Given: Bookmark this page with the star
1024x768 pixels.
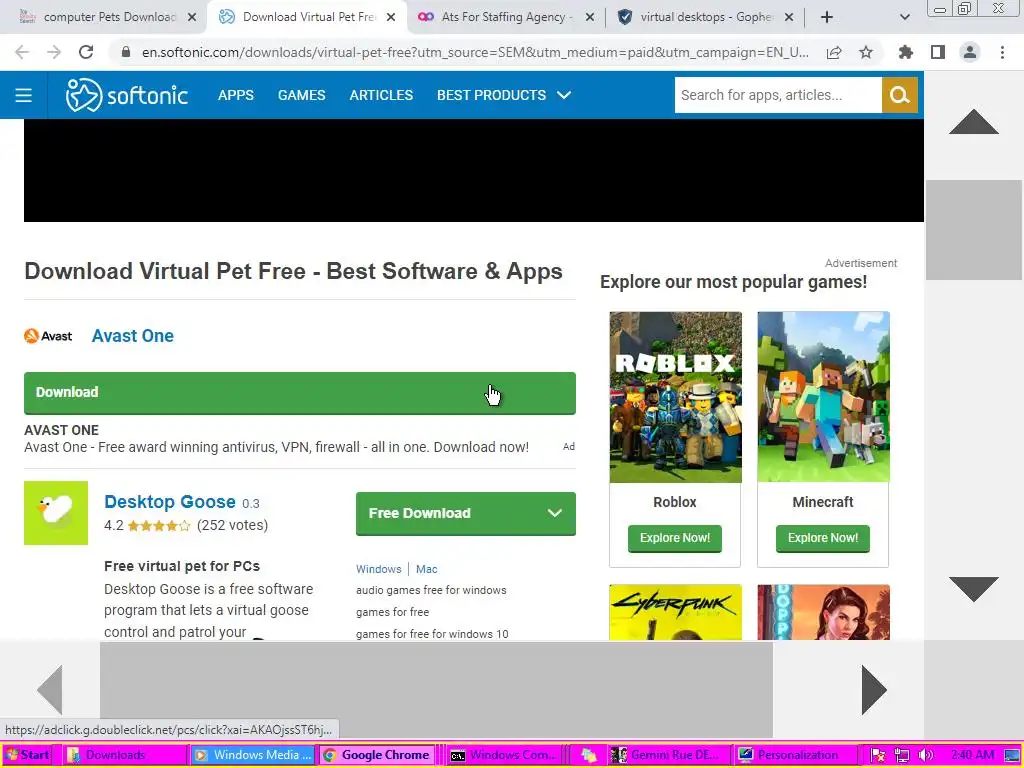Looking at the screenshot, I should 866,52.
